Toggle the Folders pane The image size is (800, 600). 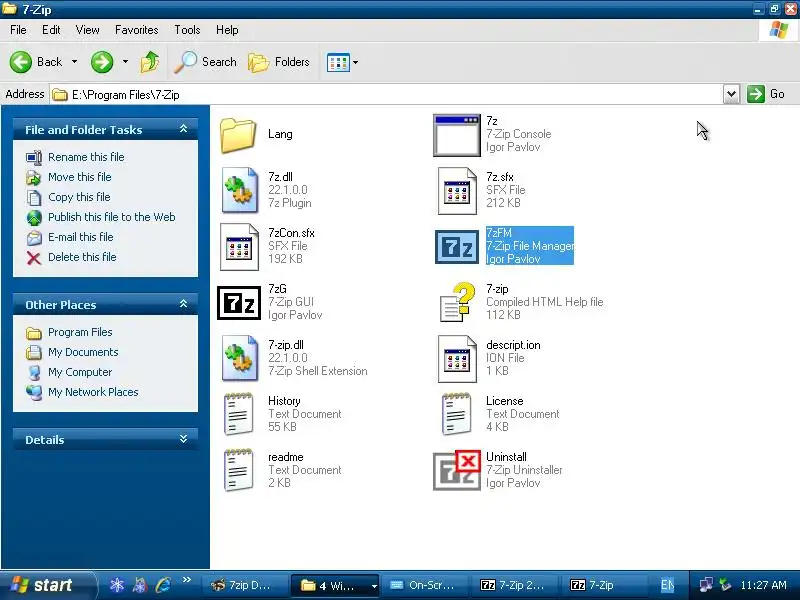[279, 62]
